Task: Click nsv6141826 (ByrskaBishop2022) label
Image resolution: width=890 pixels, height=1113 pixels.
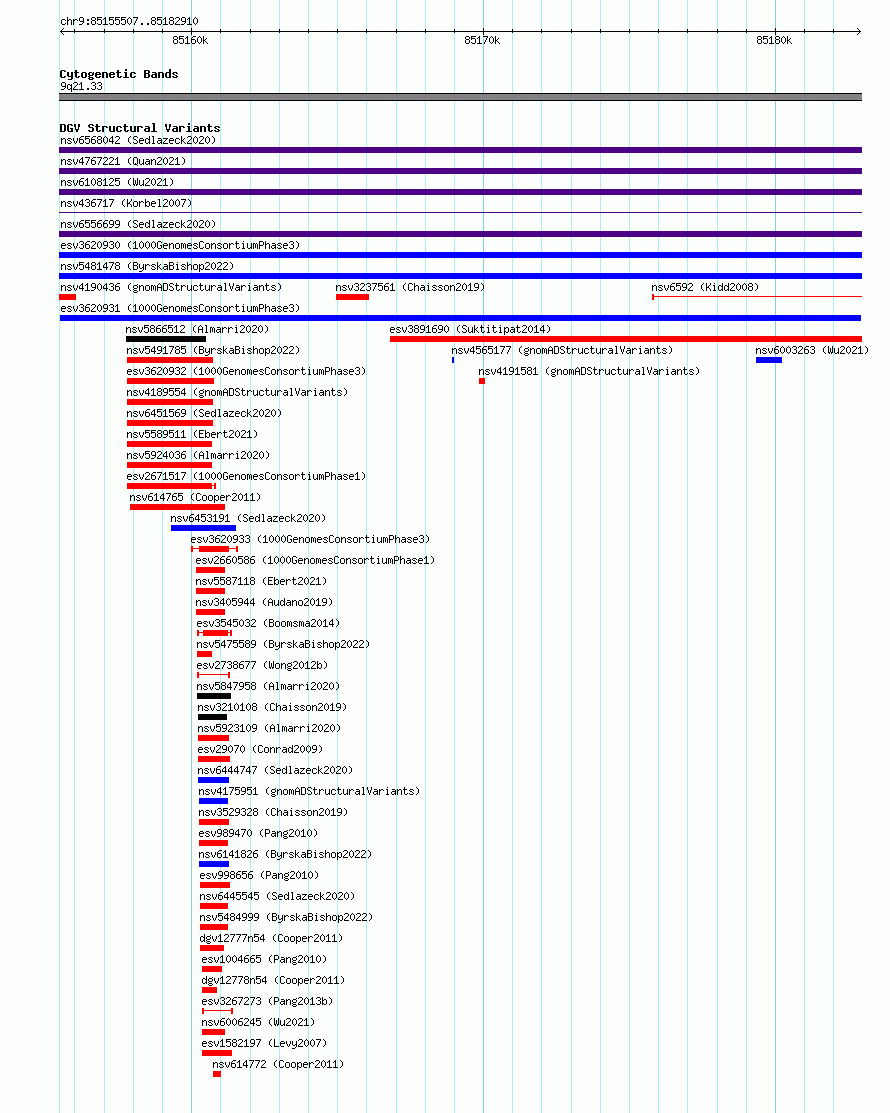Action: coord(285,855)
